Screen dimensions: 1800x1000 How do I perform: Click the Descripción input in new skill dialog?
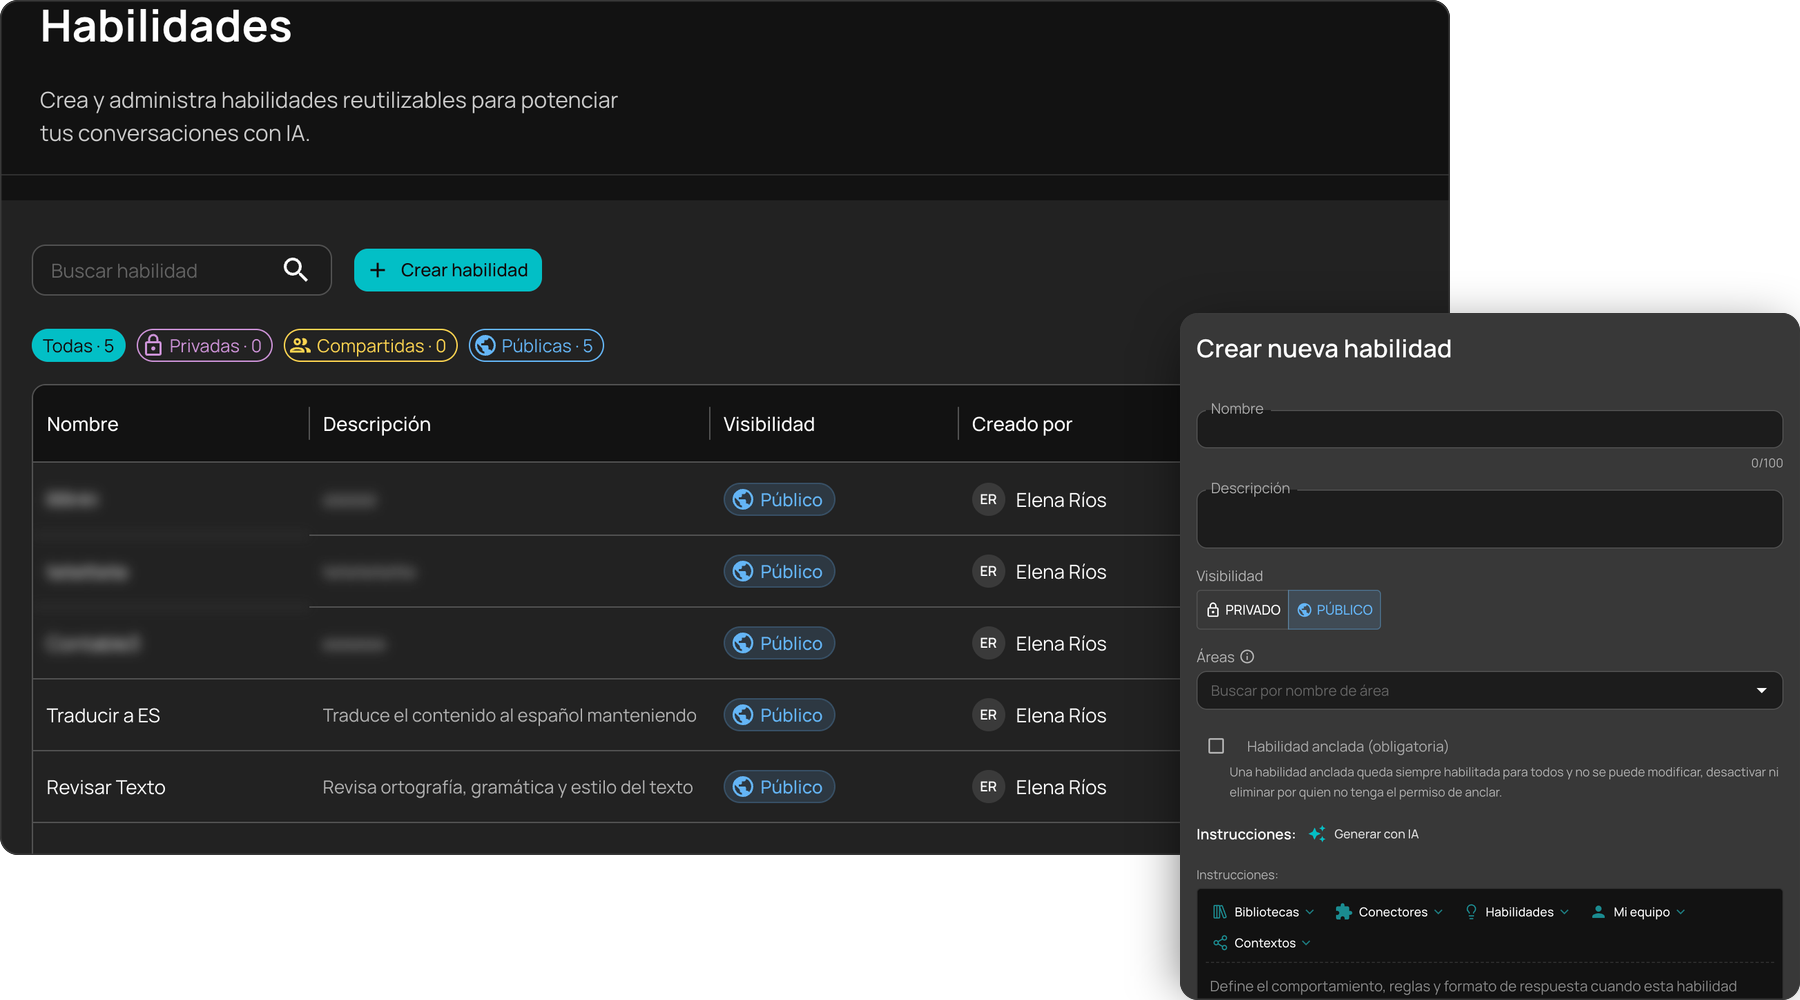click(x=1489, y=519)
